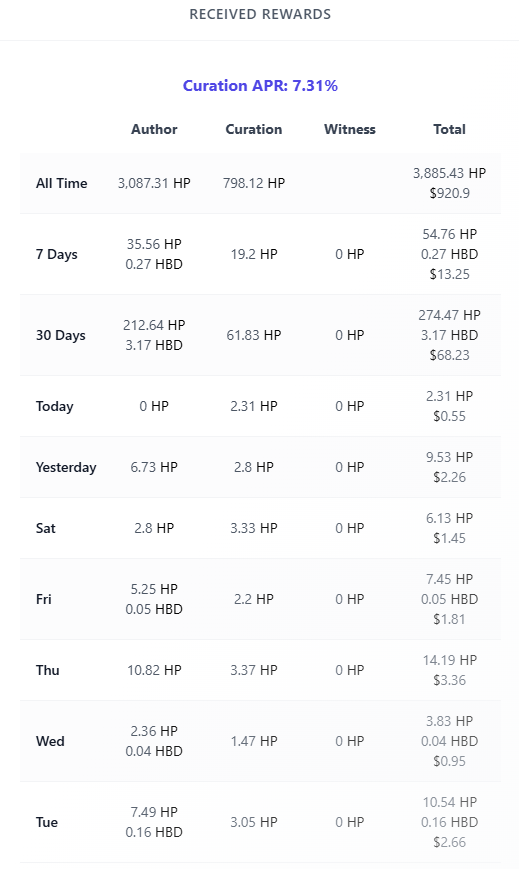
Task: Select the Curation APR 7.31% text
Action: 260,85
